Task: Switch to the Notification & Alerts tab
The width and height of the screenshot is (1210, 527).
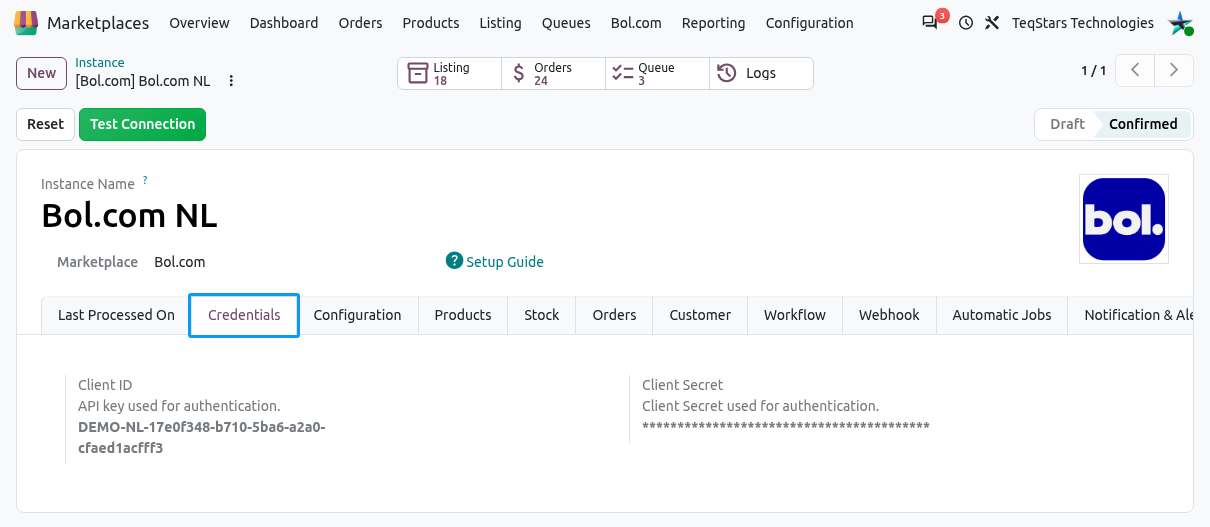Action: [x=1131, y=315]
